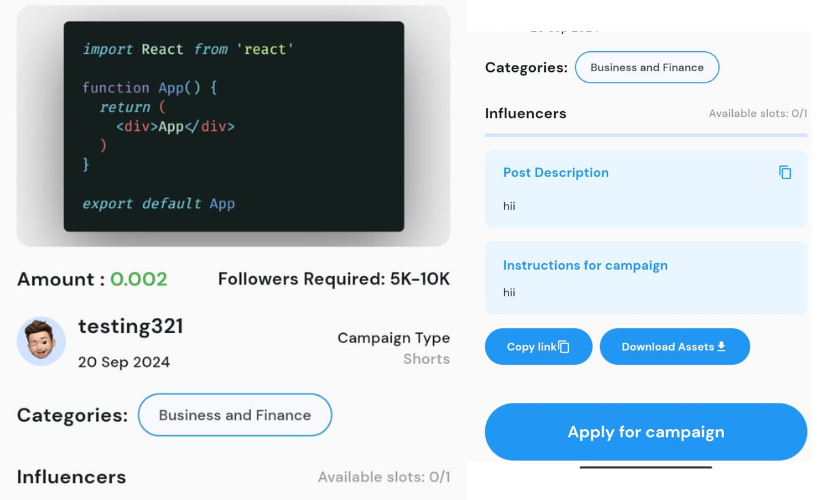
Task: Click the copy icon on Copy link button
Action: point(564,347)
